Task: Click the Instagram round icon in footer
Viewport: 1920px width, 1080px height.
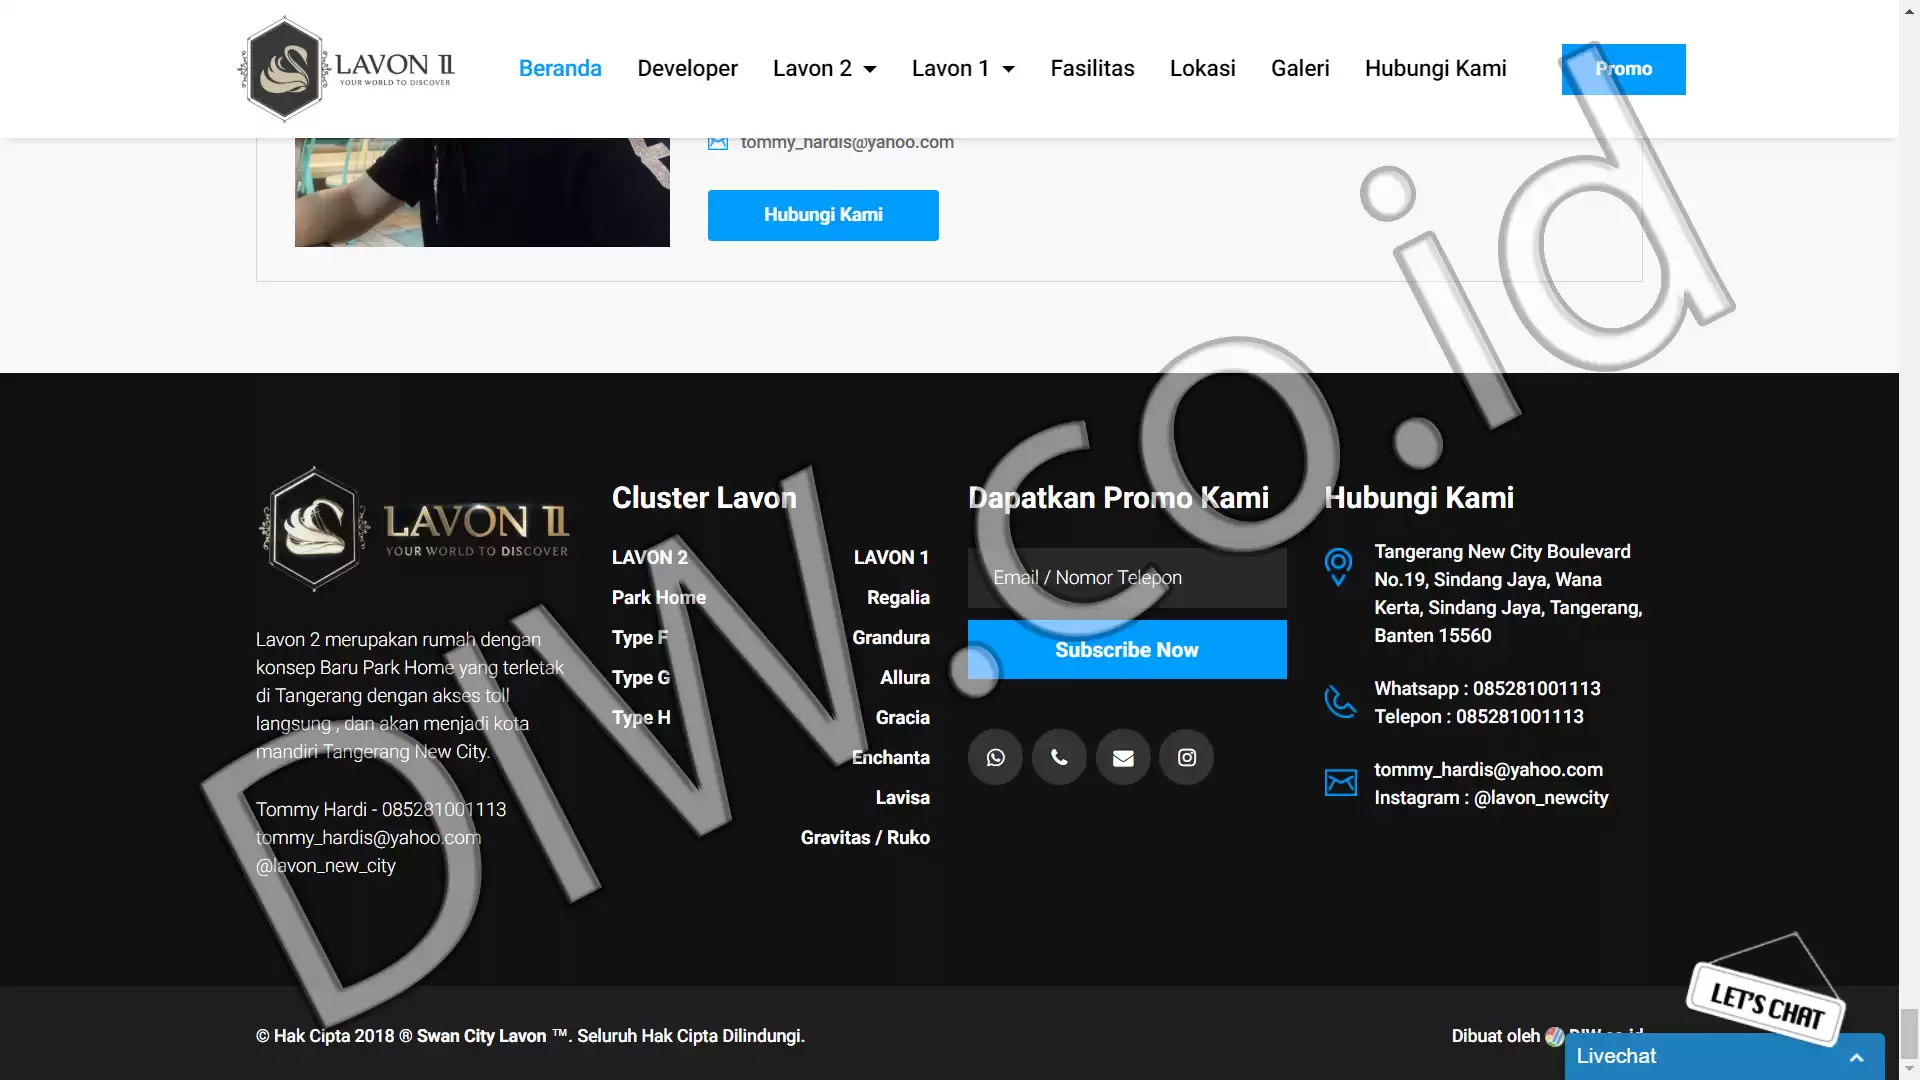Action: pyautogui.click(x=1186, y=757)
